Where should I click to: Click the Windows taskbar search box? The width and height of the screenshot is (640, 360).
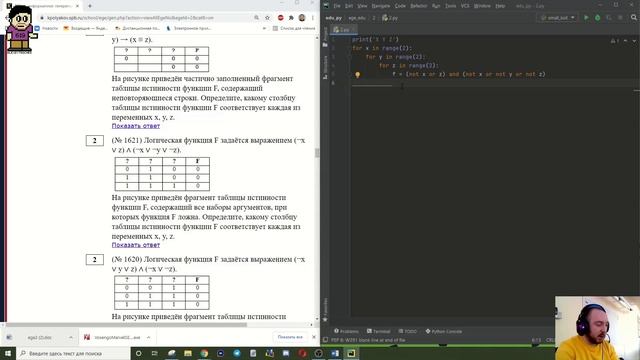(73, 353)
